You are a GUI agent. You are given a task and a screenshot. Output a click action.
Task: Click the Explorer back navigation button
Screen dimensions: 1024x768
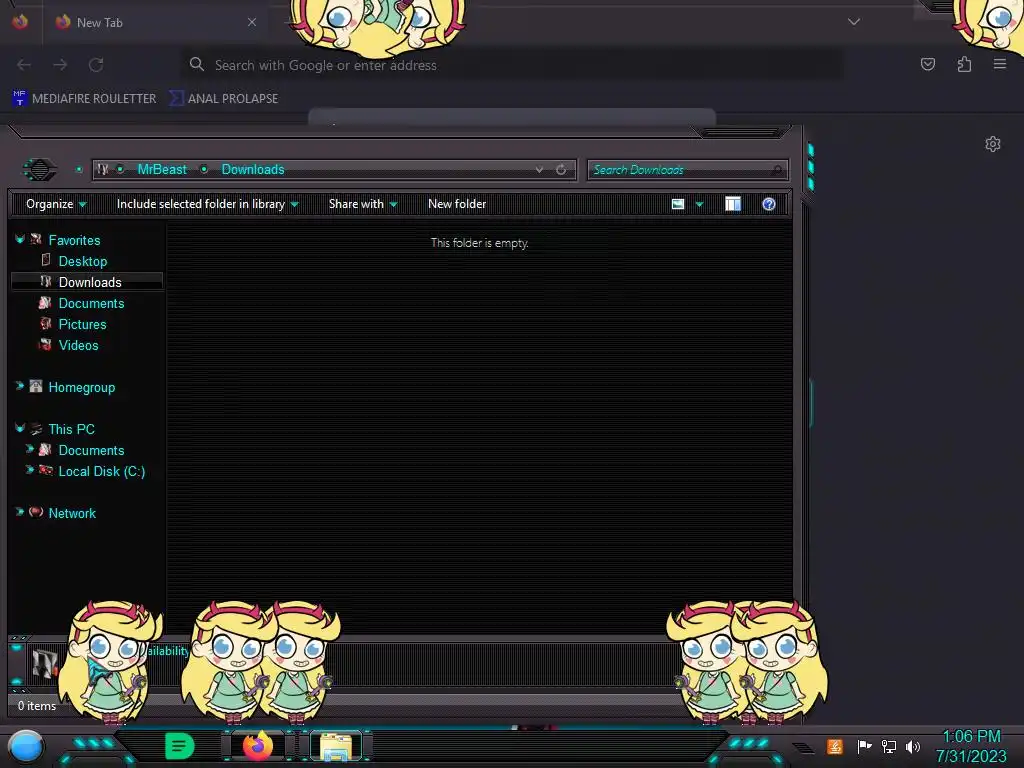(40, 170)
